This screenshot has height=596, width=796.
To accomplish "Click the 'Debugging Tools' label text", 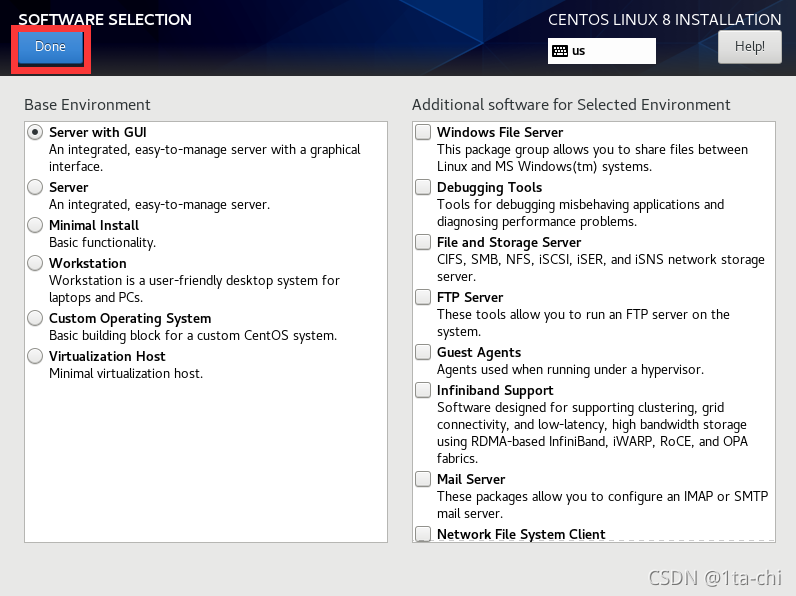I will tap(489, 188).
